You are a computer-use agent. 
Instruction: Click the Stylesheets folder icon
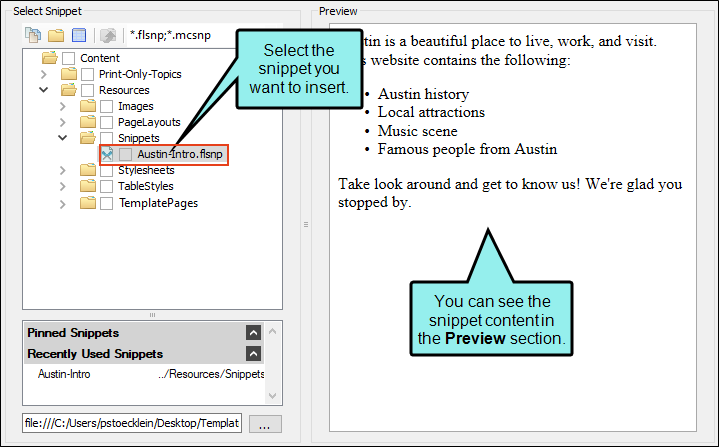tap(88, 170)
